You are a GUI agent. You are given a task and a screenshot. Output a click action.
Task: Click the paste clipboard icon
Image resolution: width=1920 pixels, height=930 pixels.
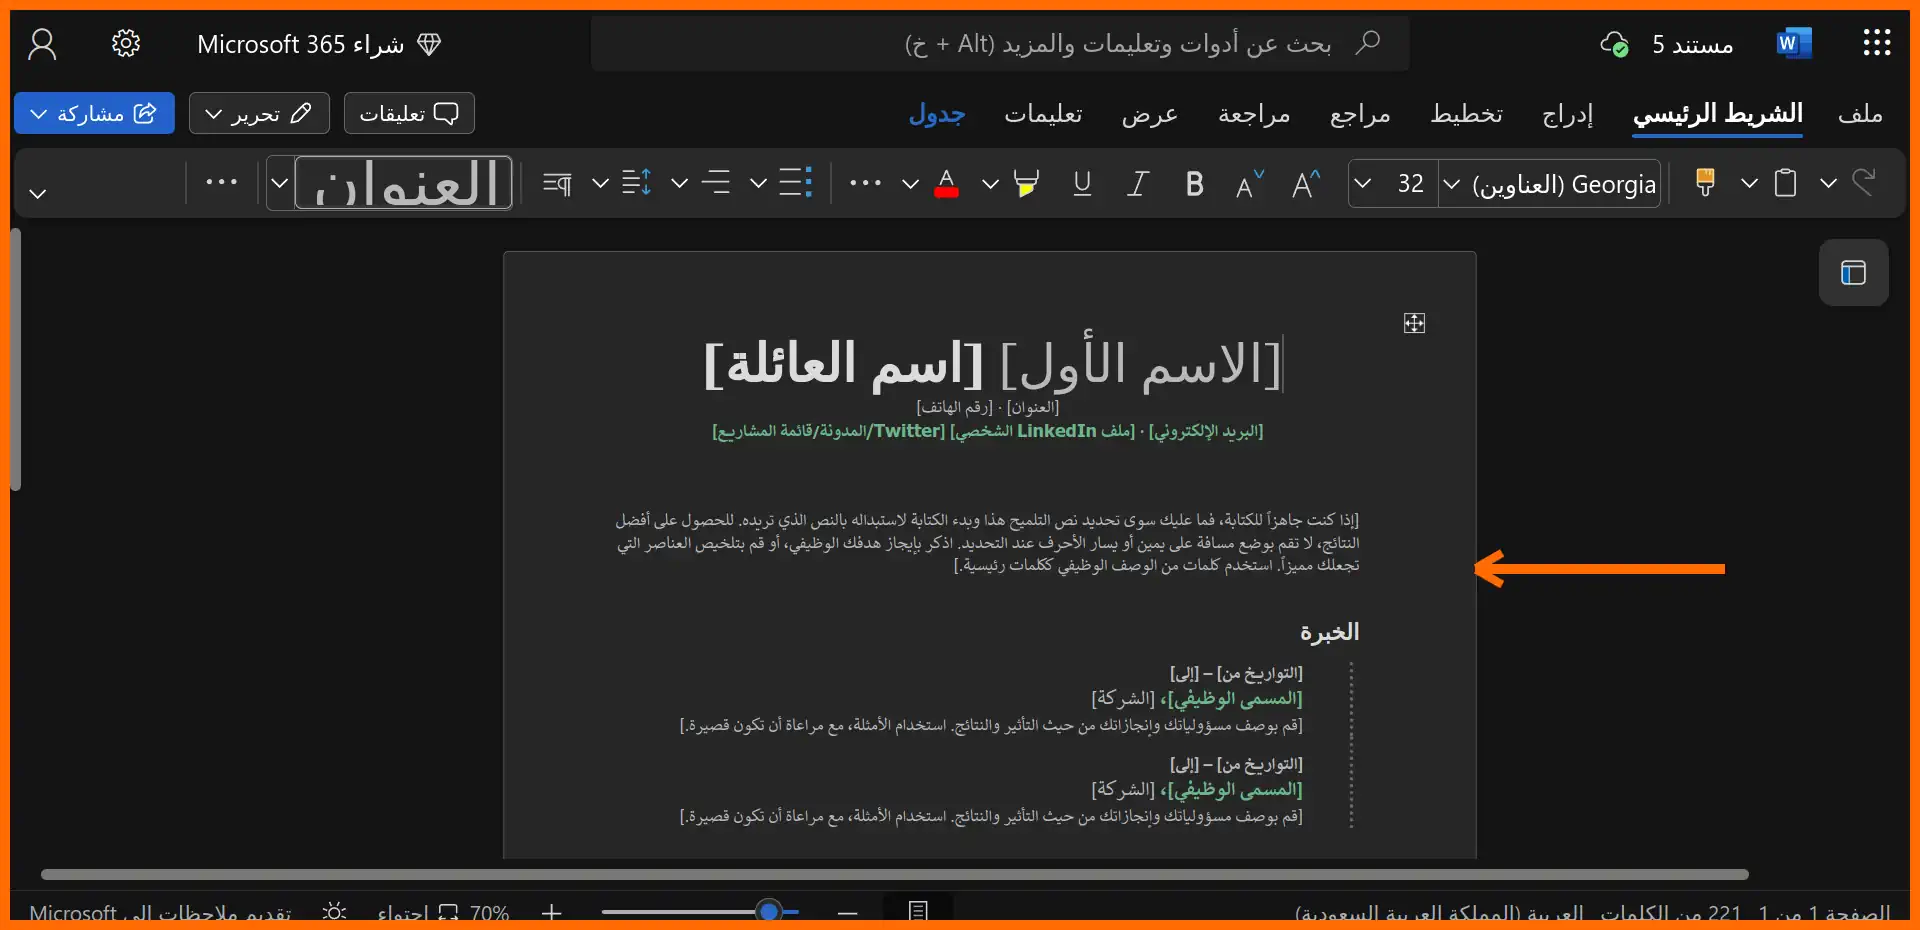[x=1785, y=183]
